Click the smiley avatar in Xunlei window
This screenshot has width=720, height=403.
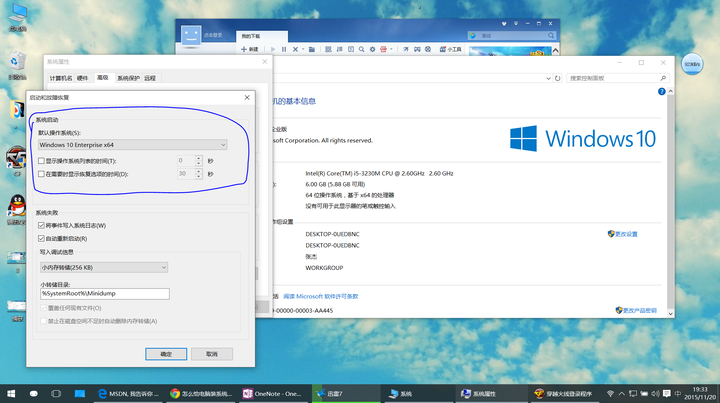[x=191, y=35]
